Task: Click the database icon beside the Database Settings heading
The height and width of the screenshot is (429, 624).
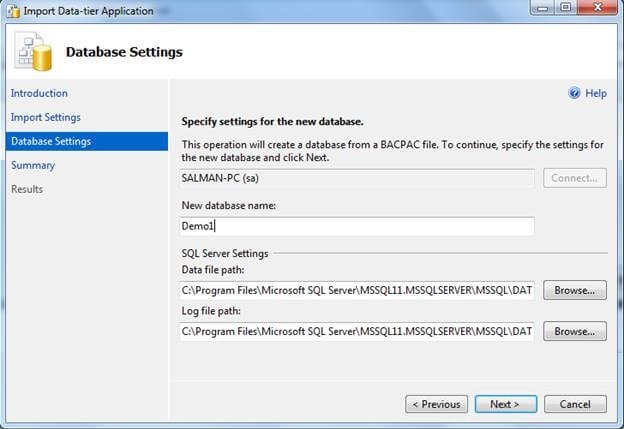Action: pyautogui.click(x=33, y=52)
